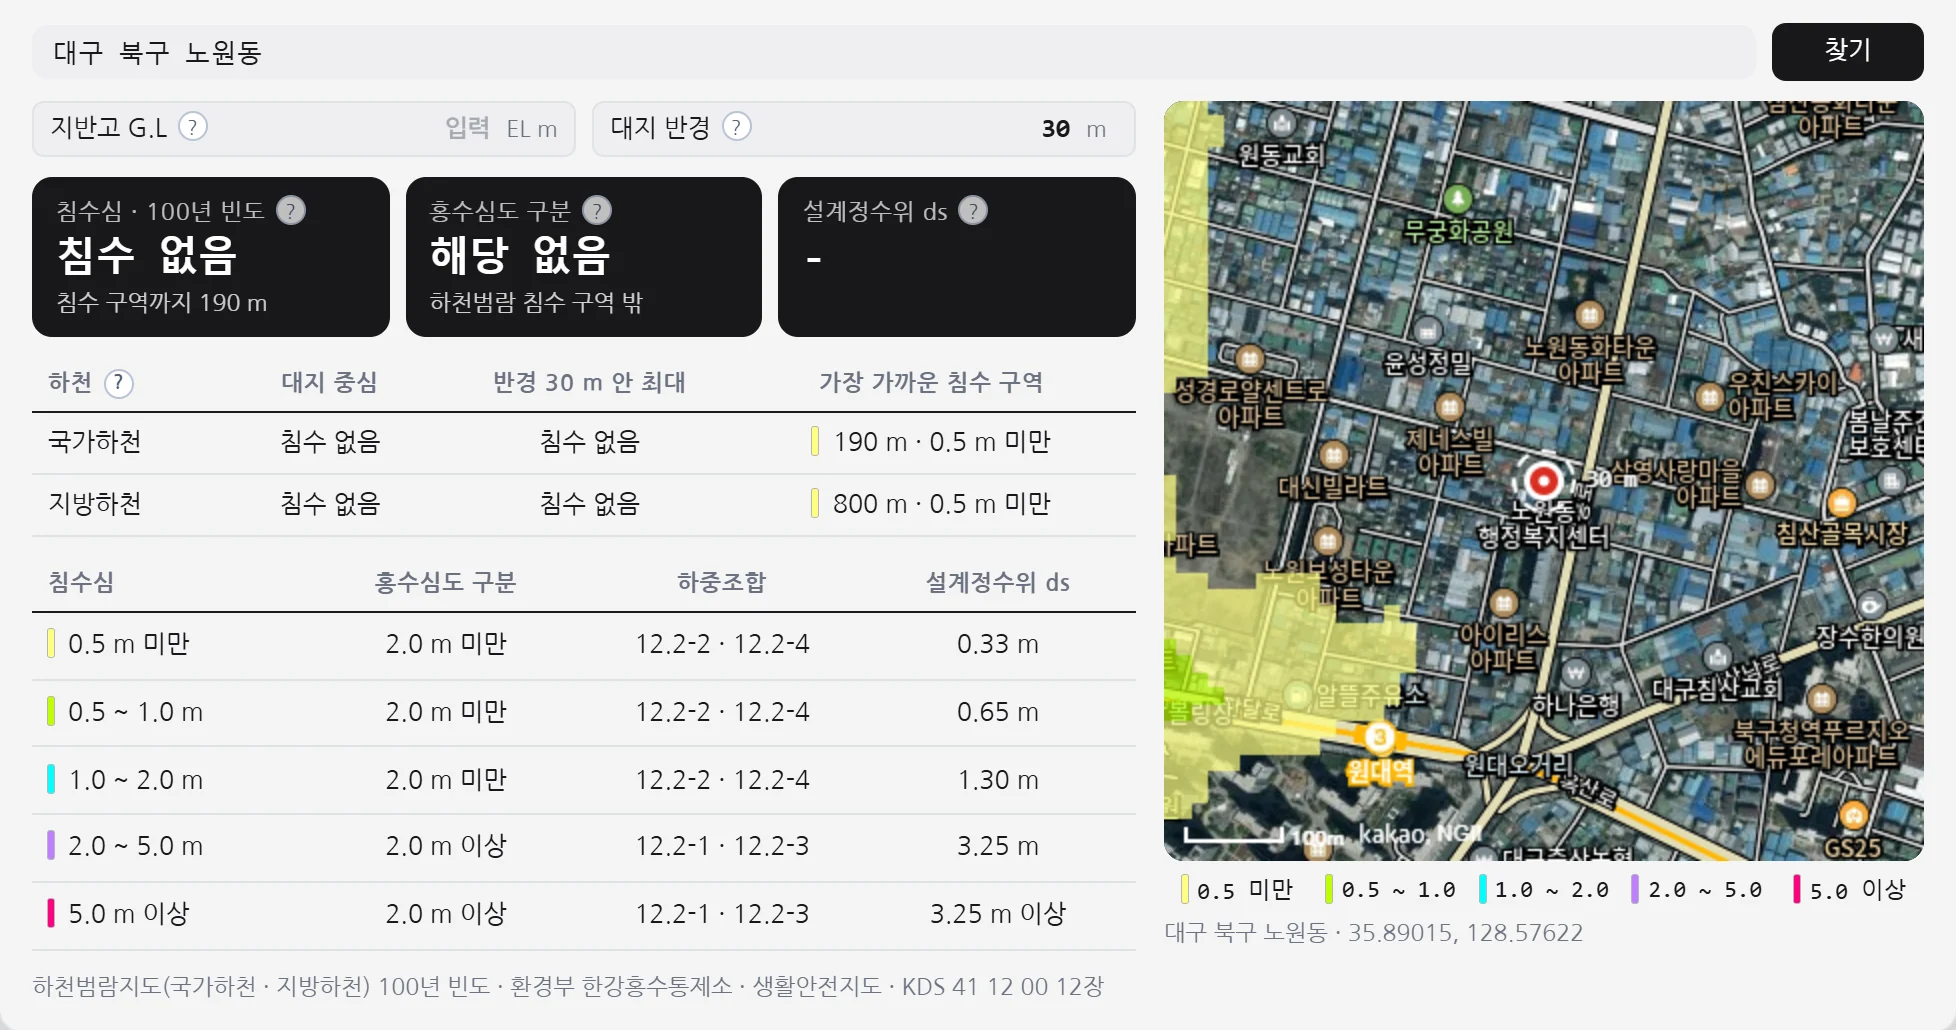Click purple 2.0 ~ 5.0 legend swatch
The height and width of the screenshot is (1030, 1956).
[1635, 889]
